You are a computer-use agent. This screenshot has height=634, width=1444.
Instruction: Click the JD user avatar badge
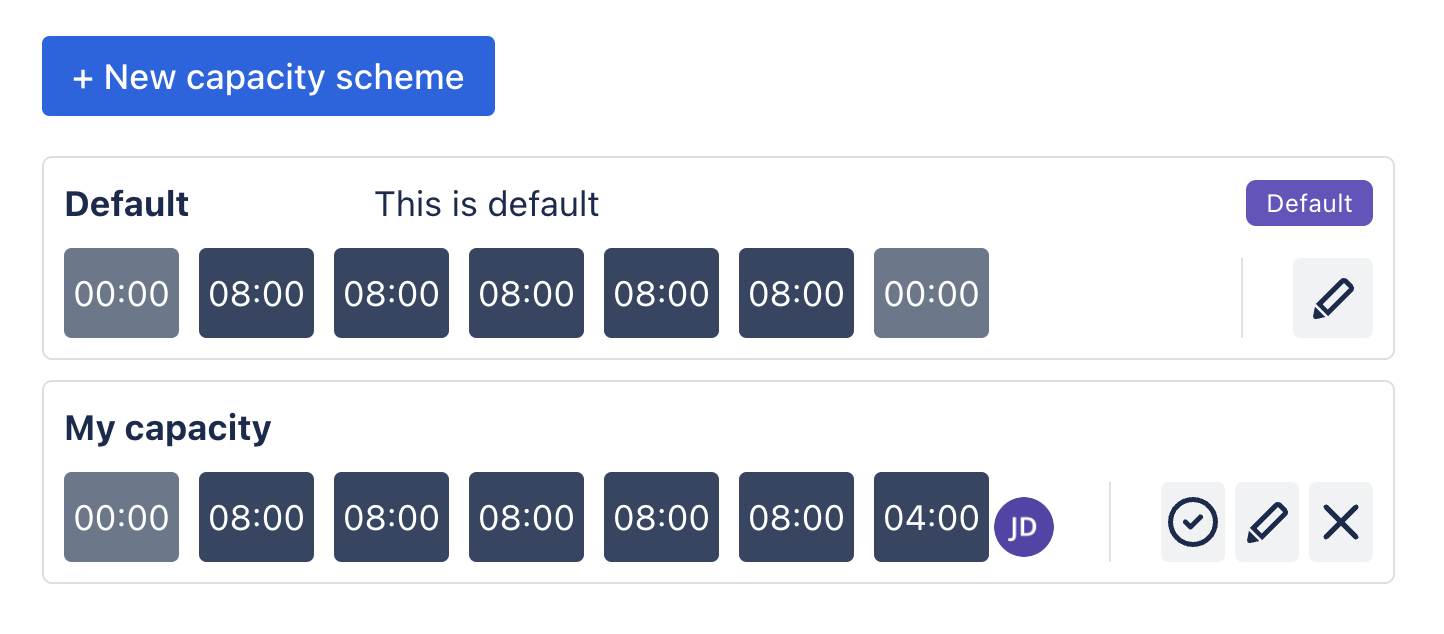coord(1025,527)
